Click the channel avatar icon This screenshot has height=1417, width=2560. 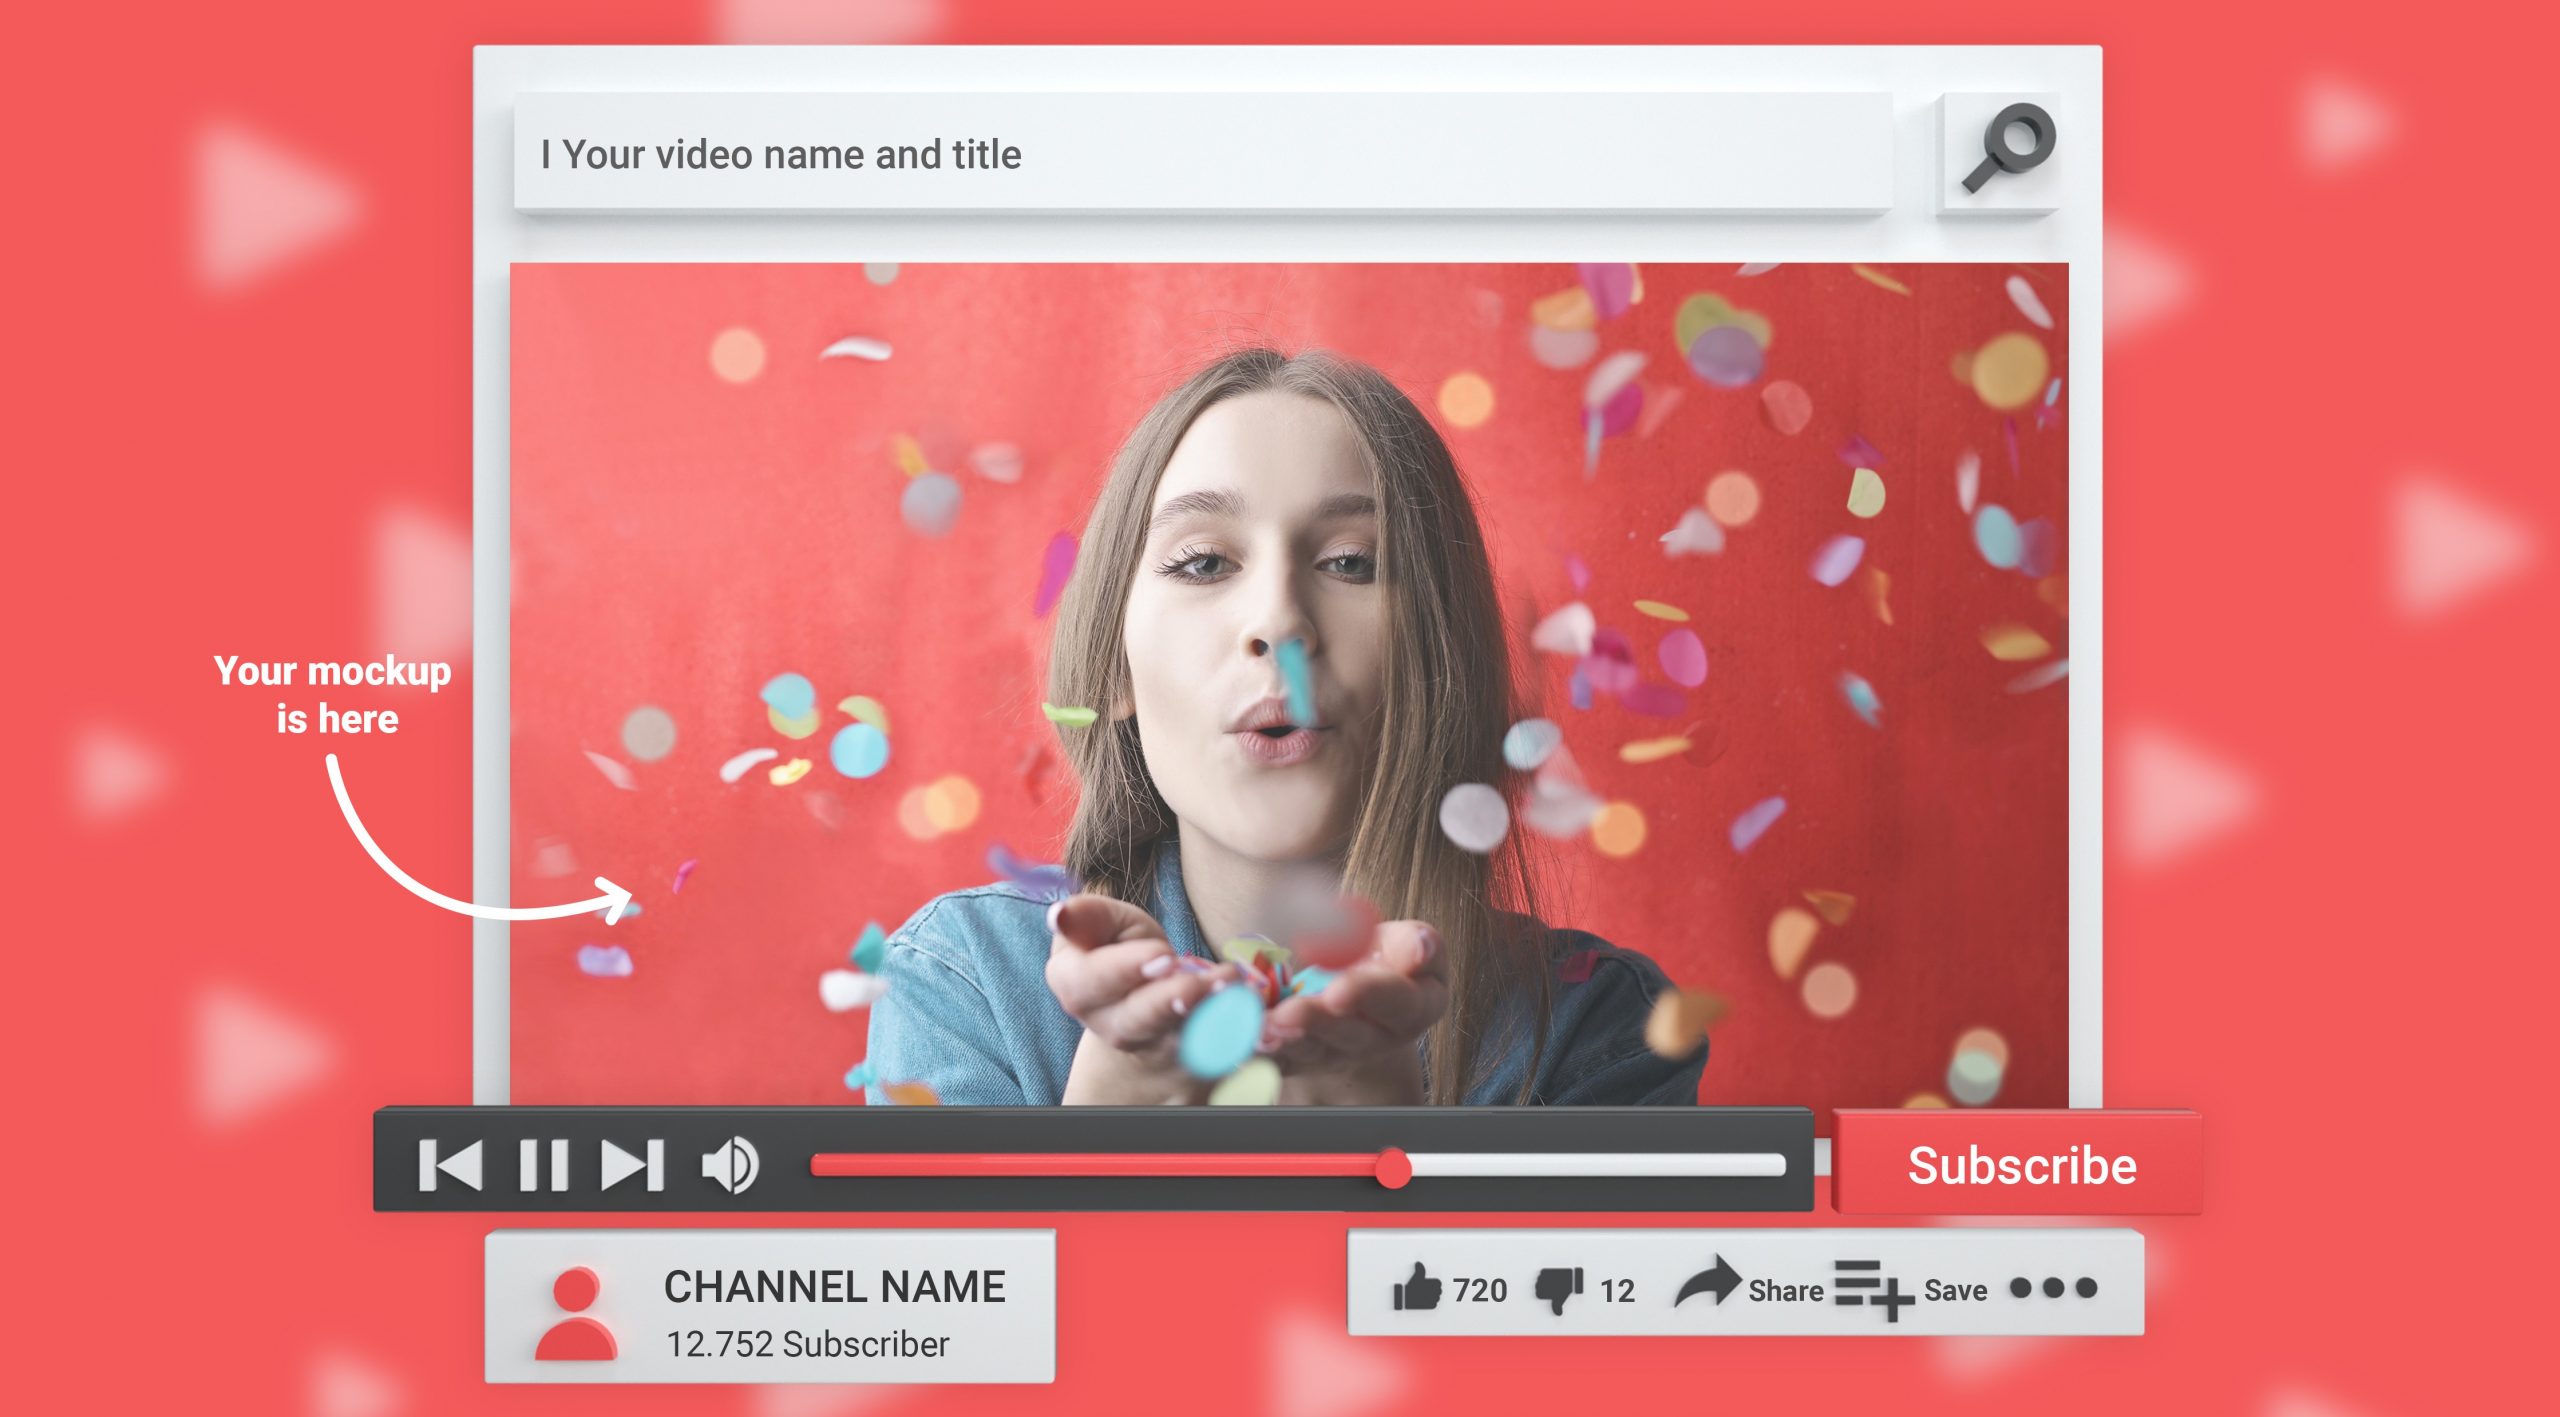576,1314
